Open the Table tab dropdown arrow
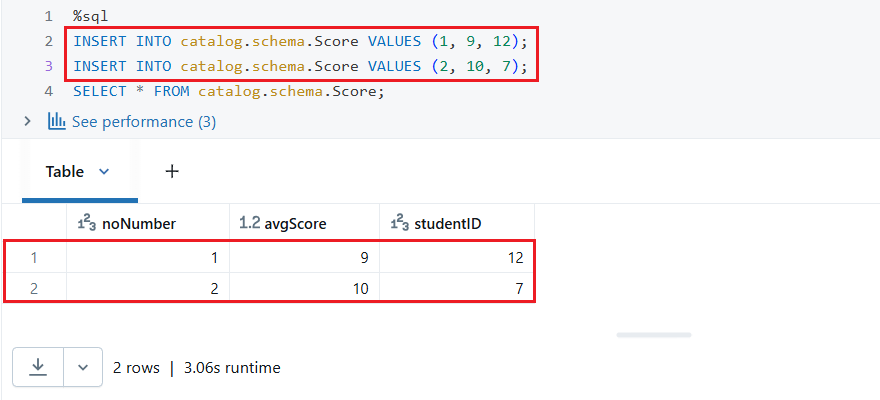 point(104,172)
